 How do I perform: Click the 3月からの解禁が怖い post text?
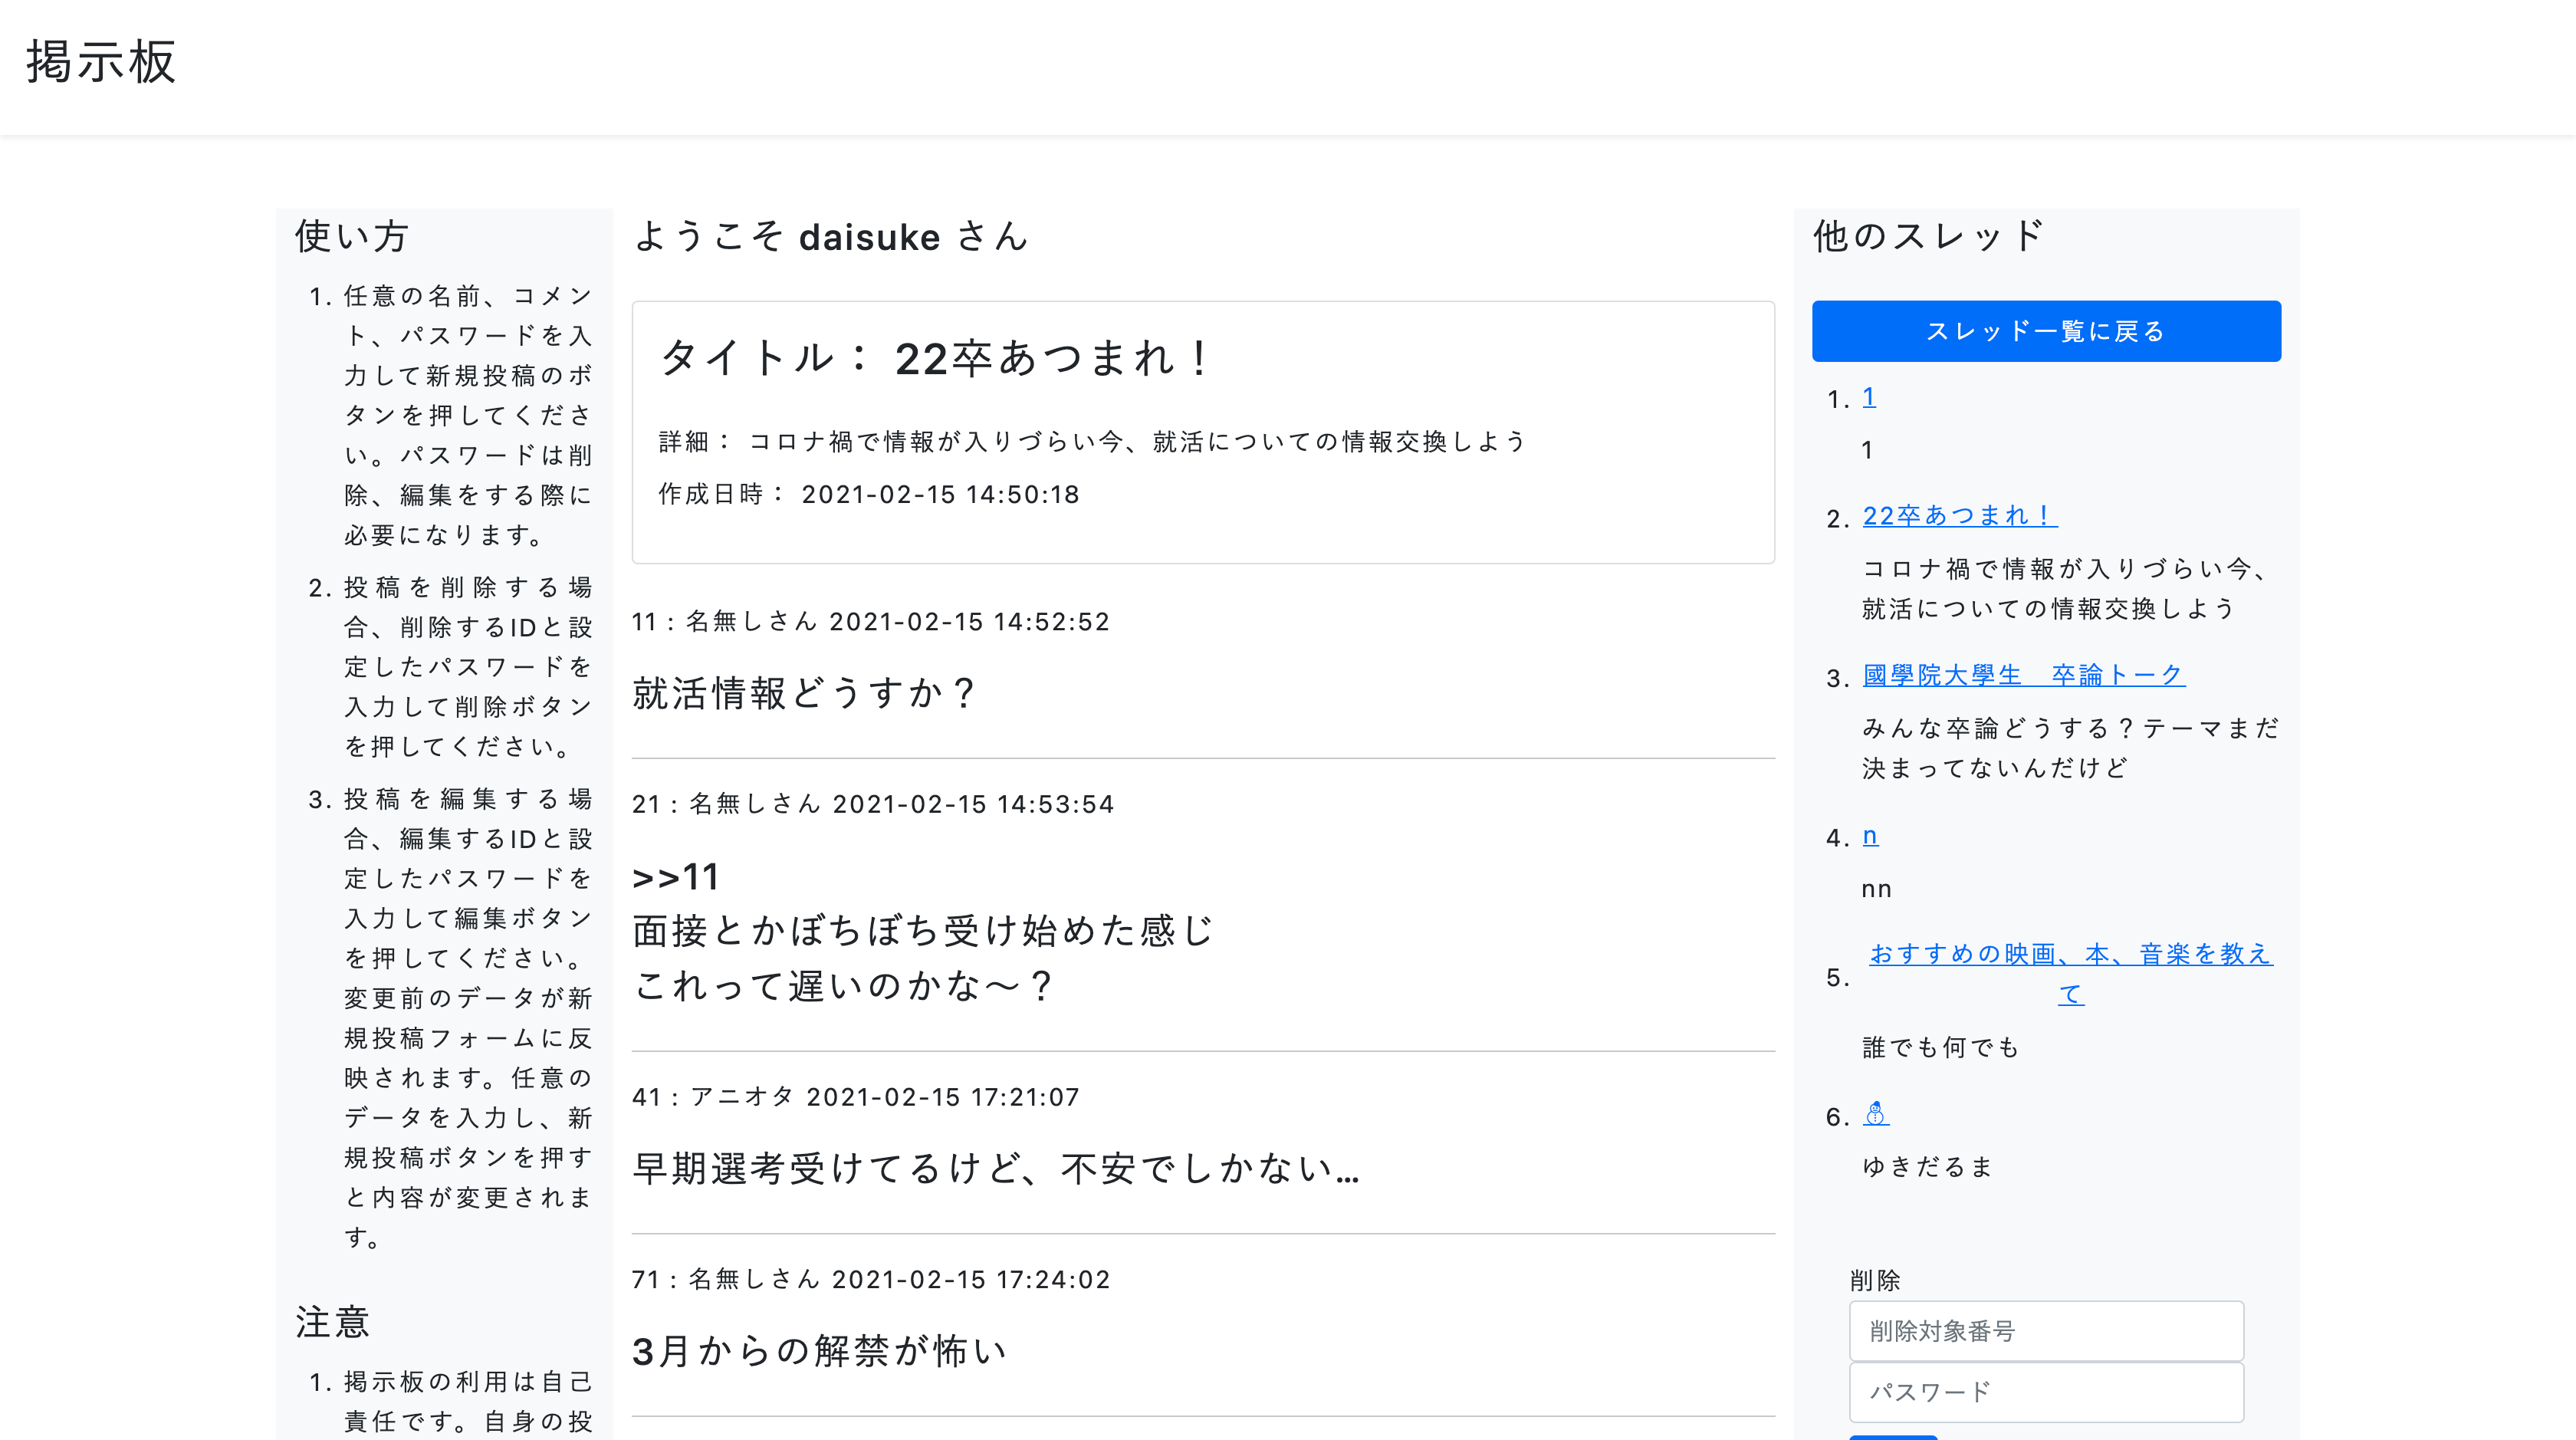click(x=819, y=1351)
